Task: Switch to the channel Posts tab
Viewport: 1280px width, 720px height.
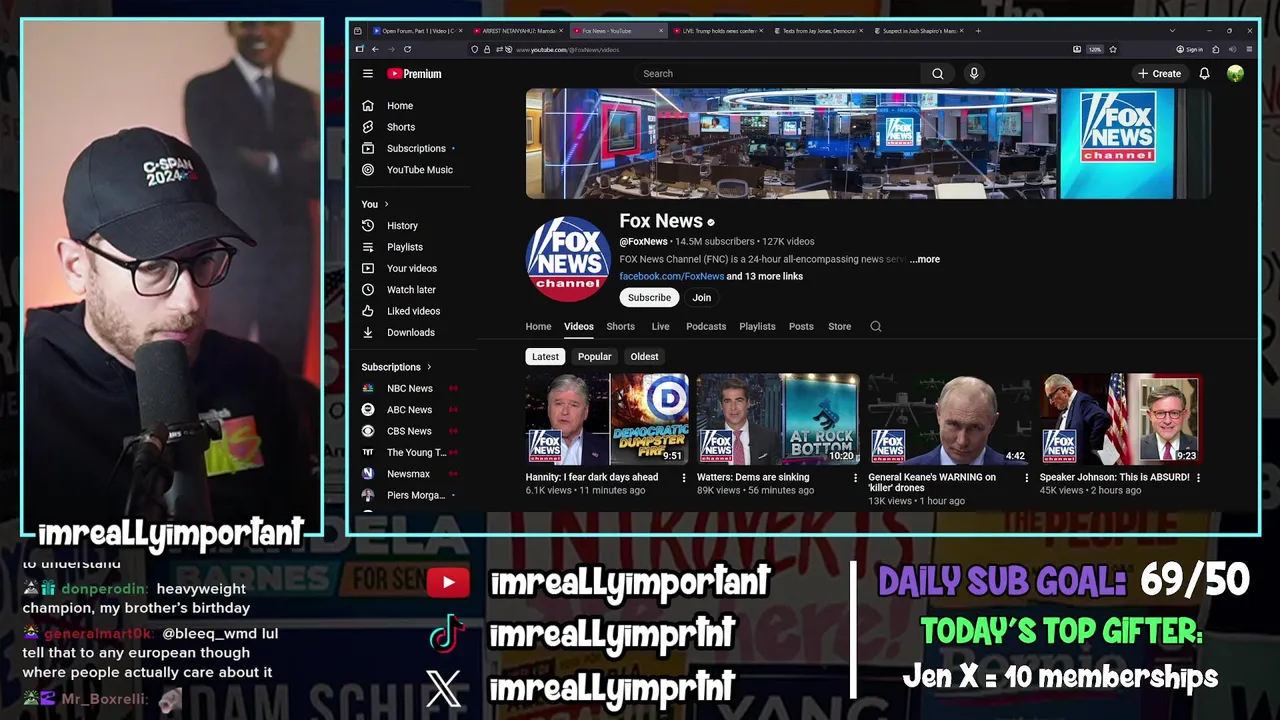Action: [x=801, y=326]
